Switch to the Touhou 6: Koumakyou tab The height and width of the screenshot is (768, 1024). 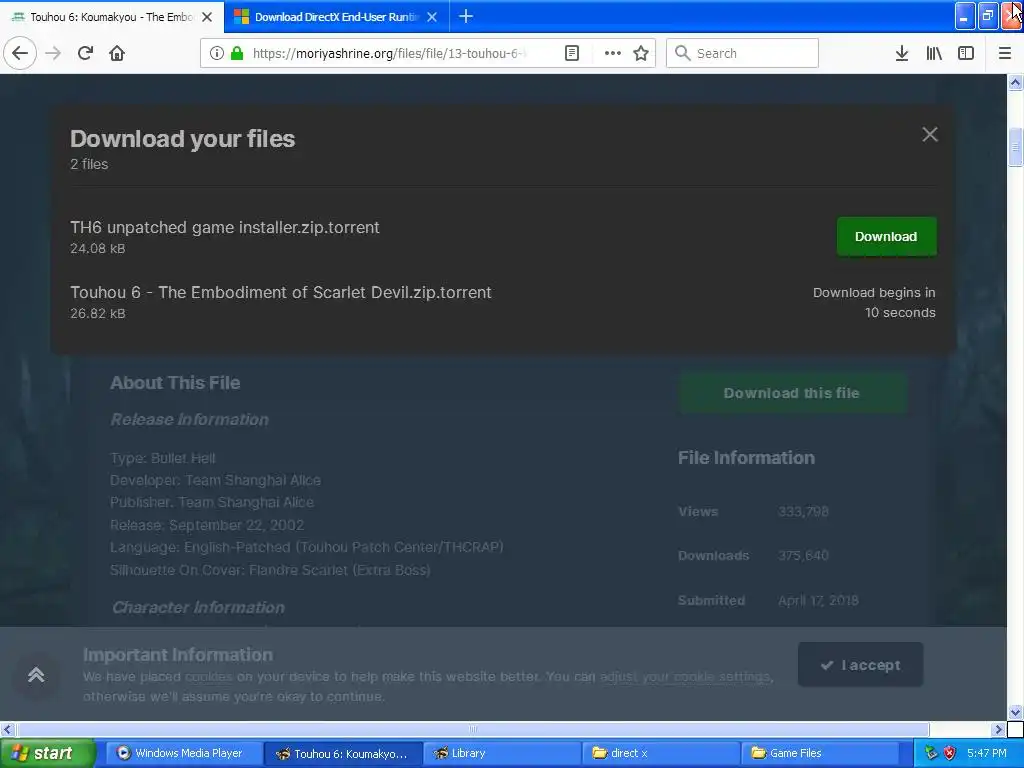click(112, 17)
